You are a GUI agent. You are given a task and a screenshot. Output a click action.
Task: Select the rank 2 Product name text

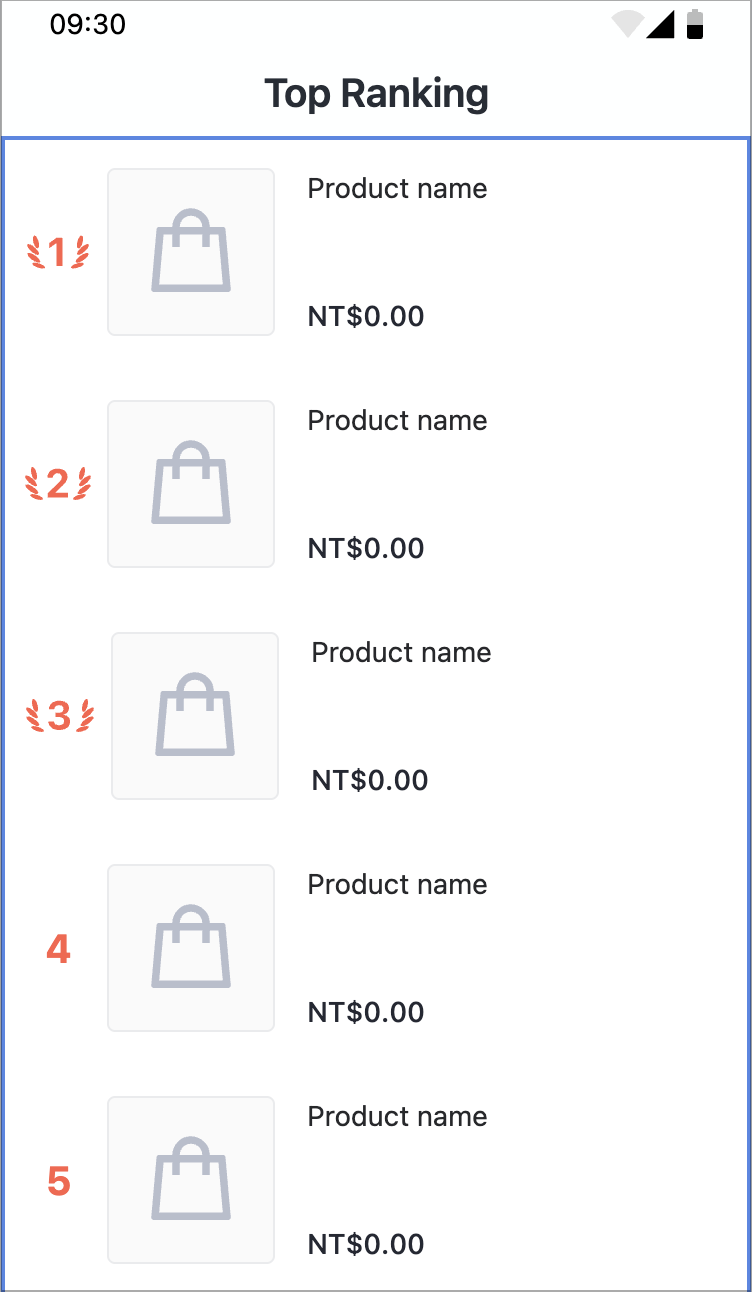397,421
